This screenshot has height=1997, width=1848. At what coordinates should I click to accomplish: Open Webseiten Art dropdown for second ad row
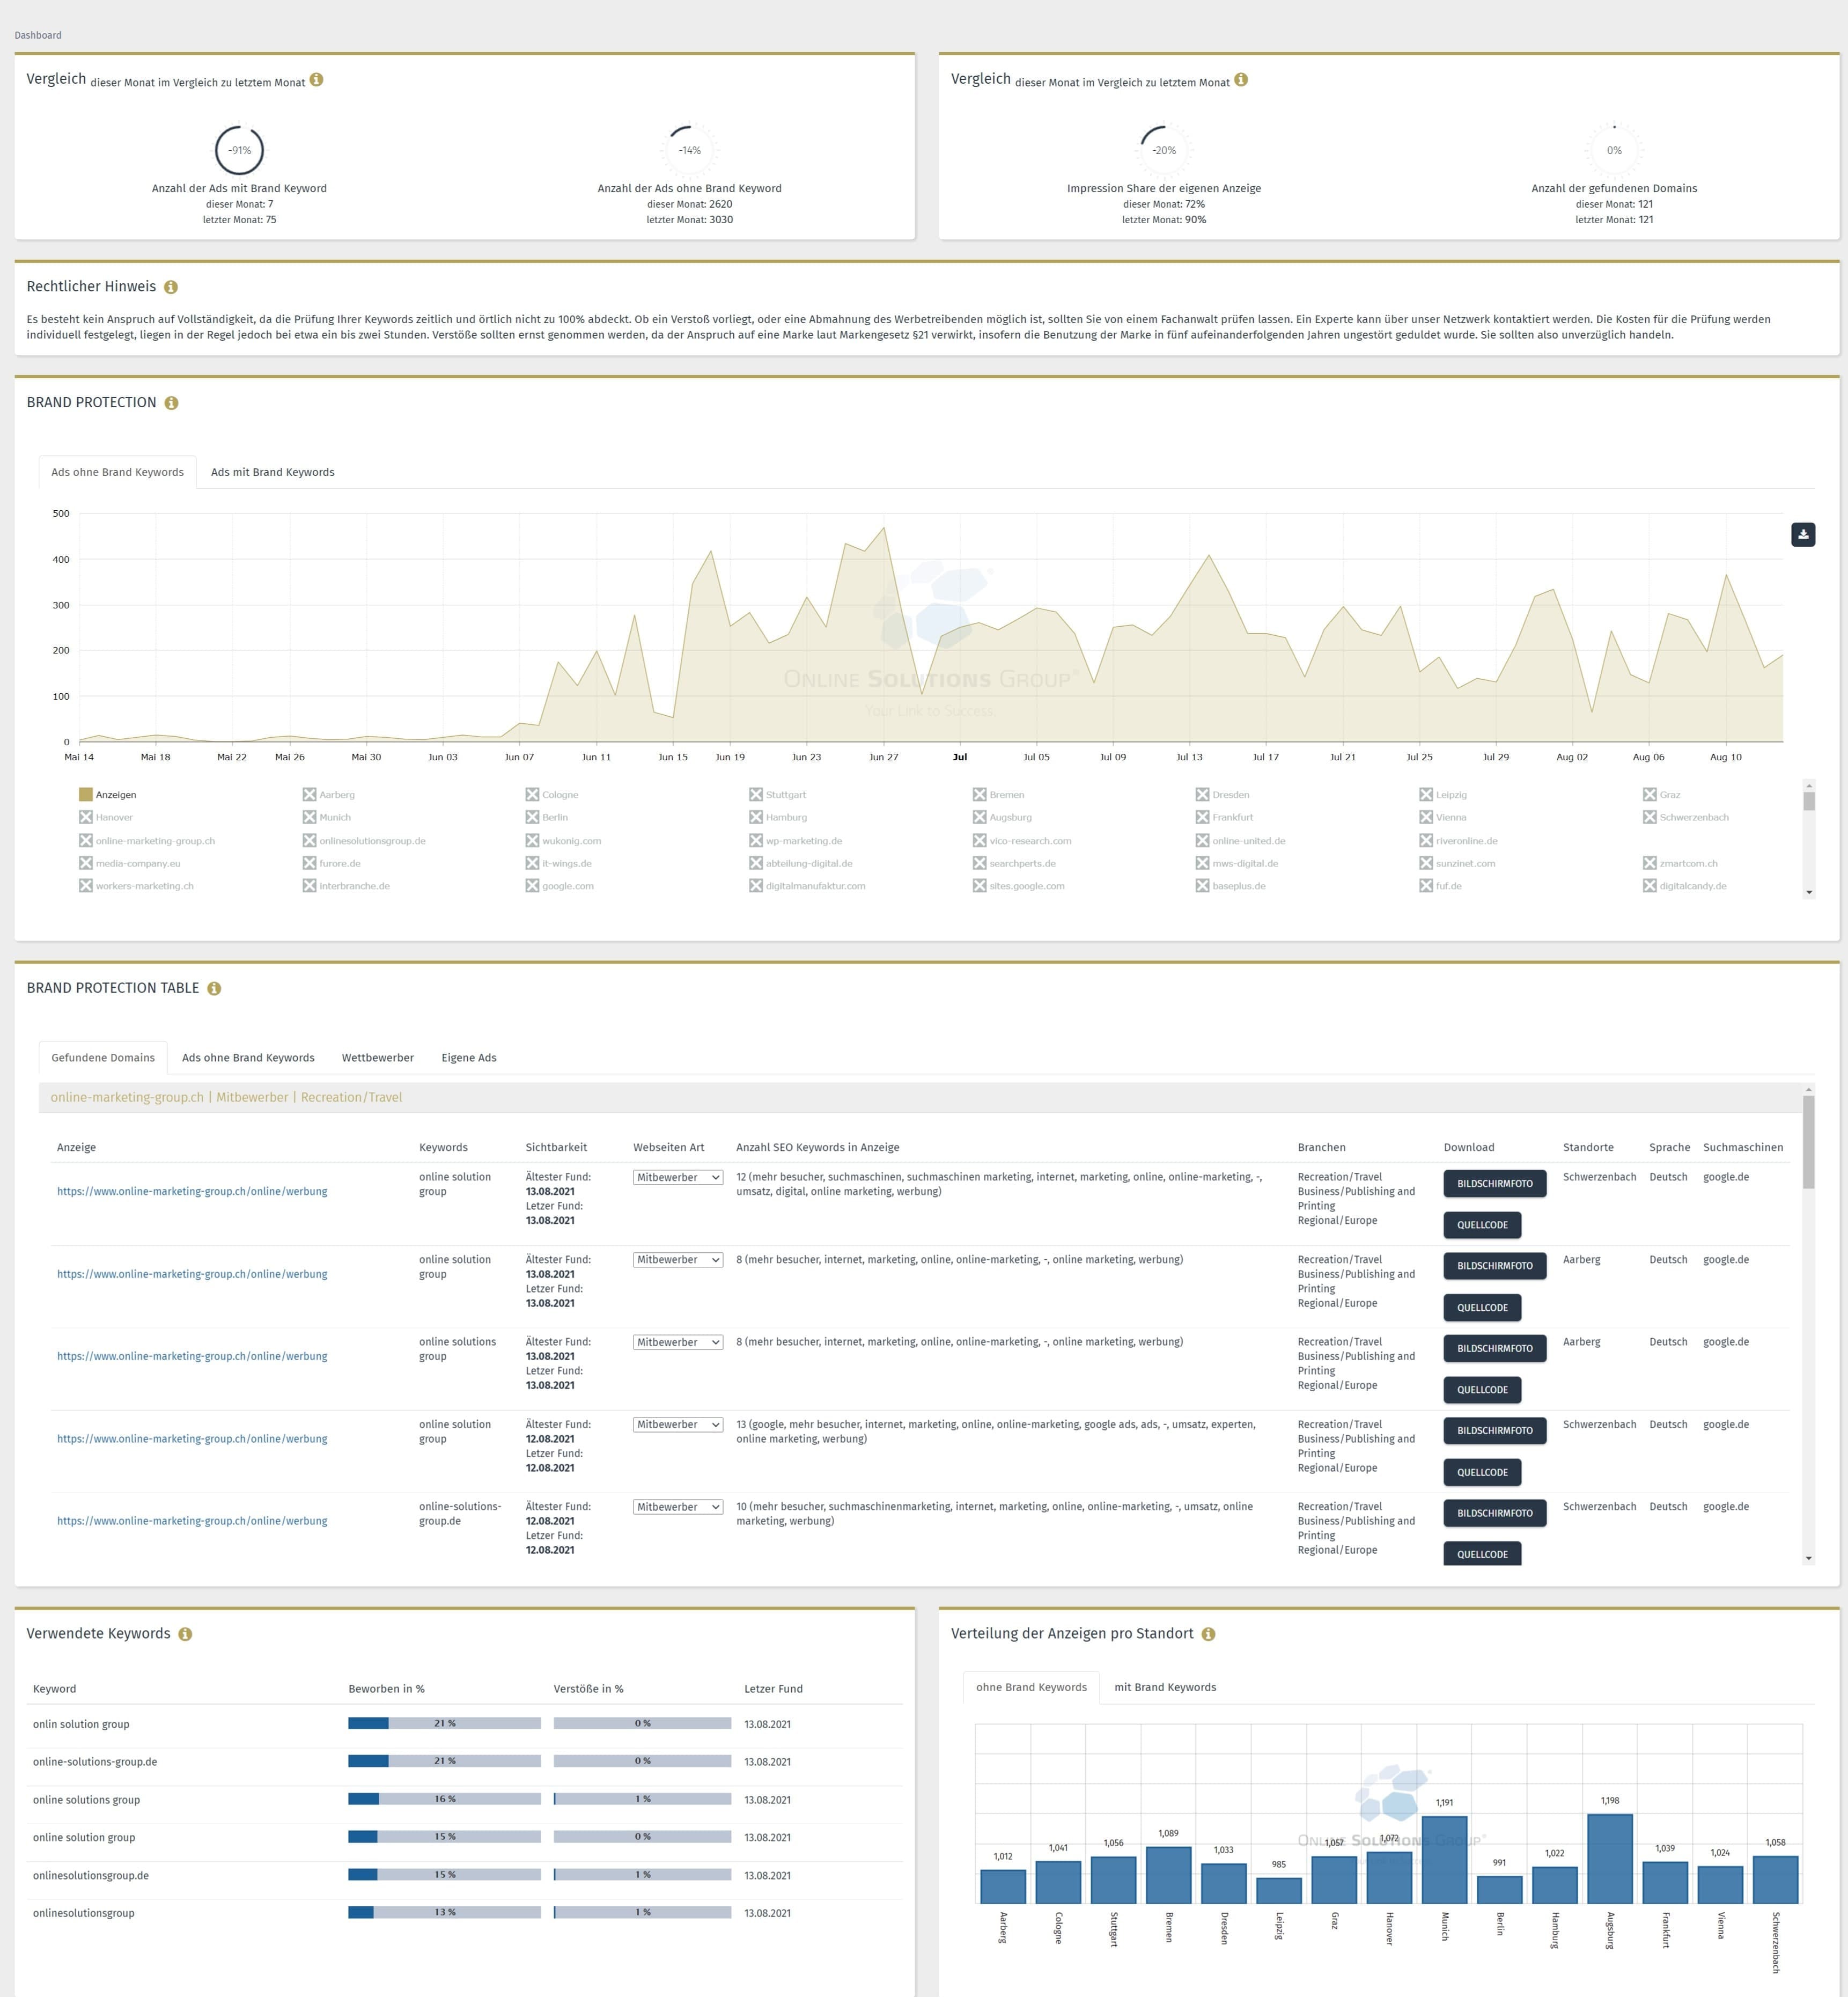point(678,1260)
